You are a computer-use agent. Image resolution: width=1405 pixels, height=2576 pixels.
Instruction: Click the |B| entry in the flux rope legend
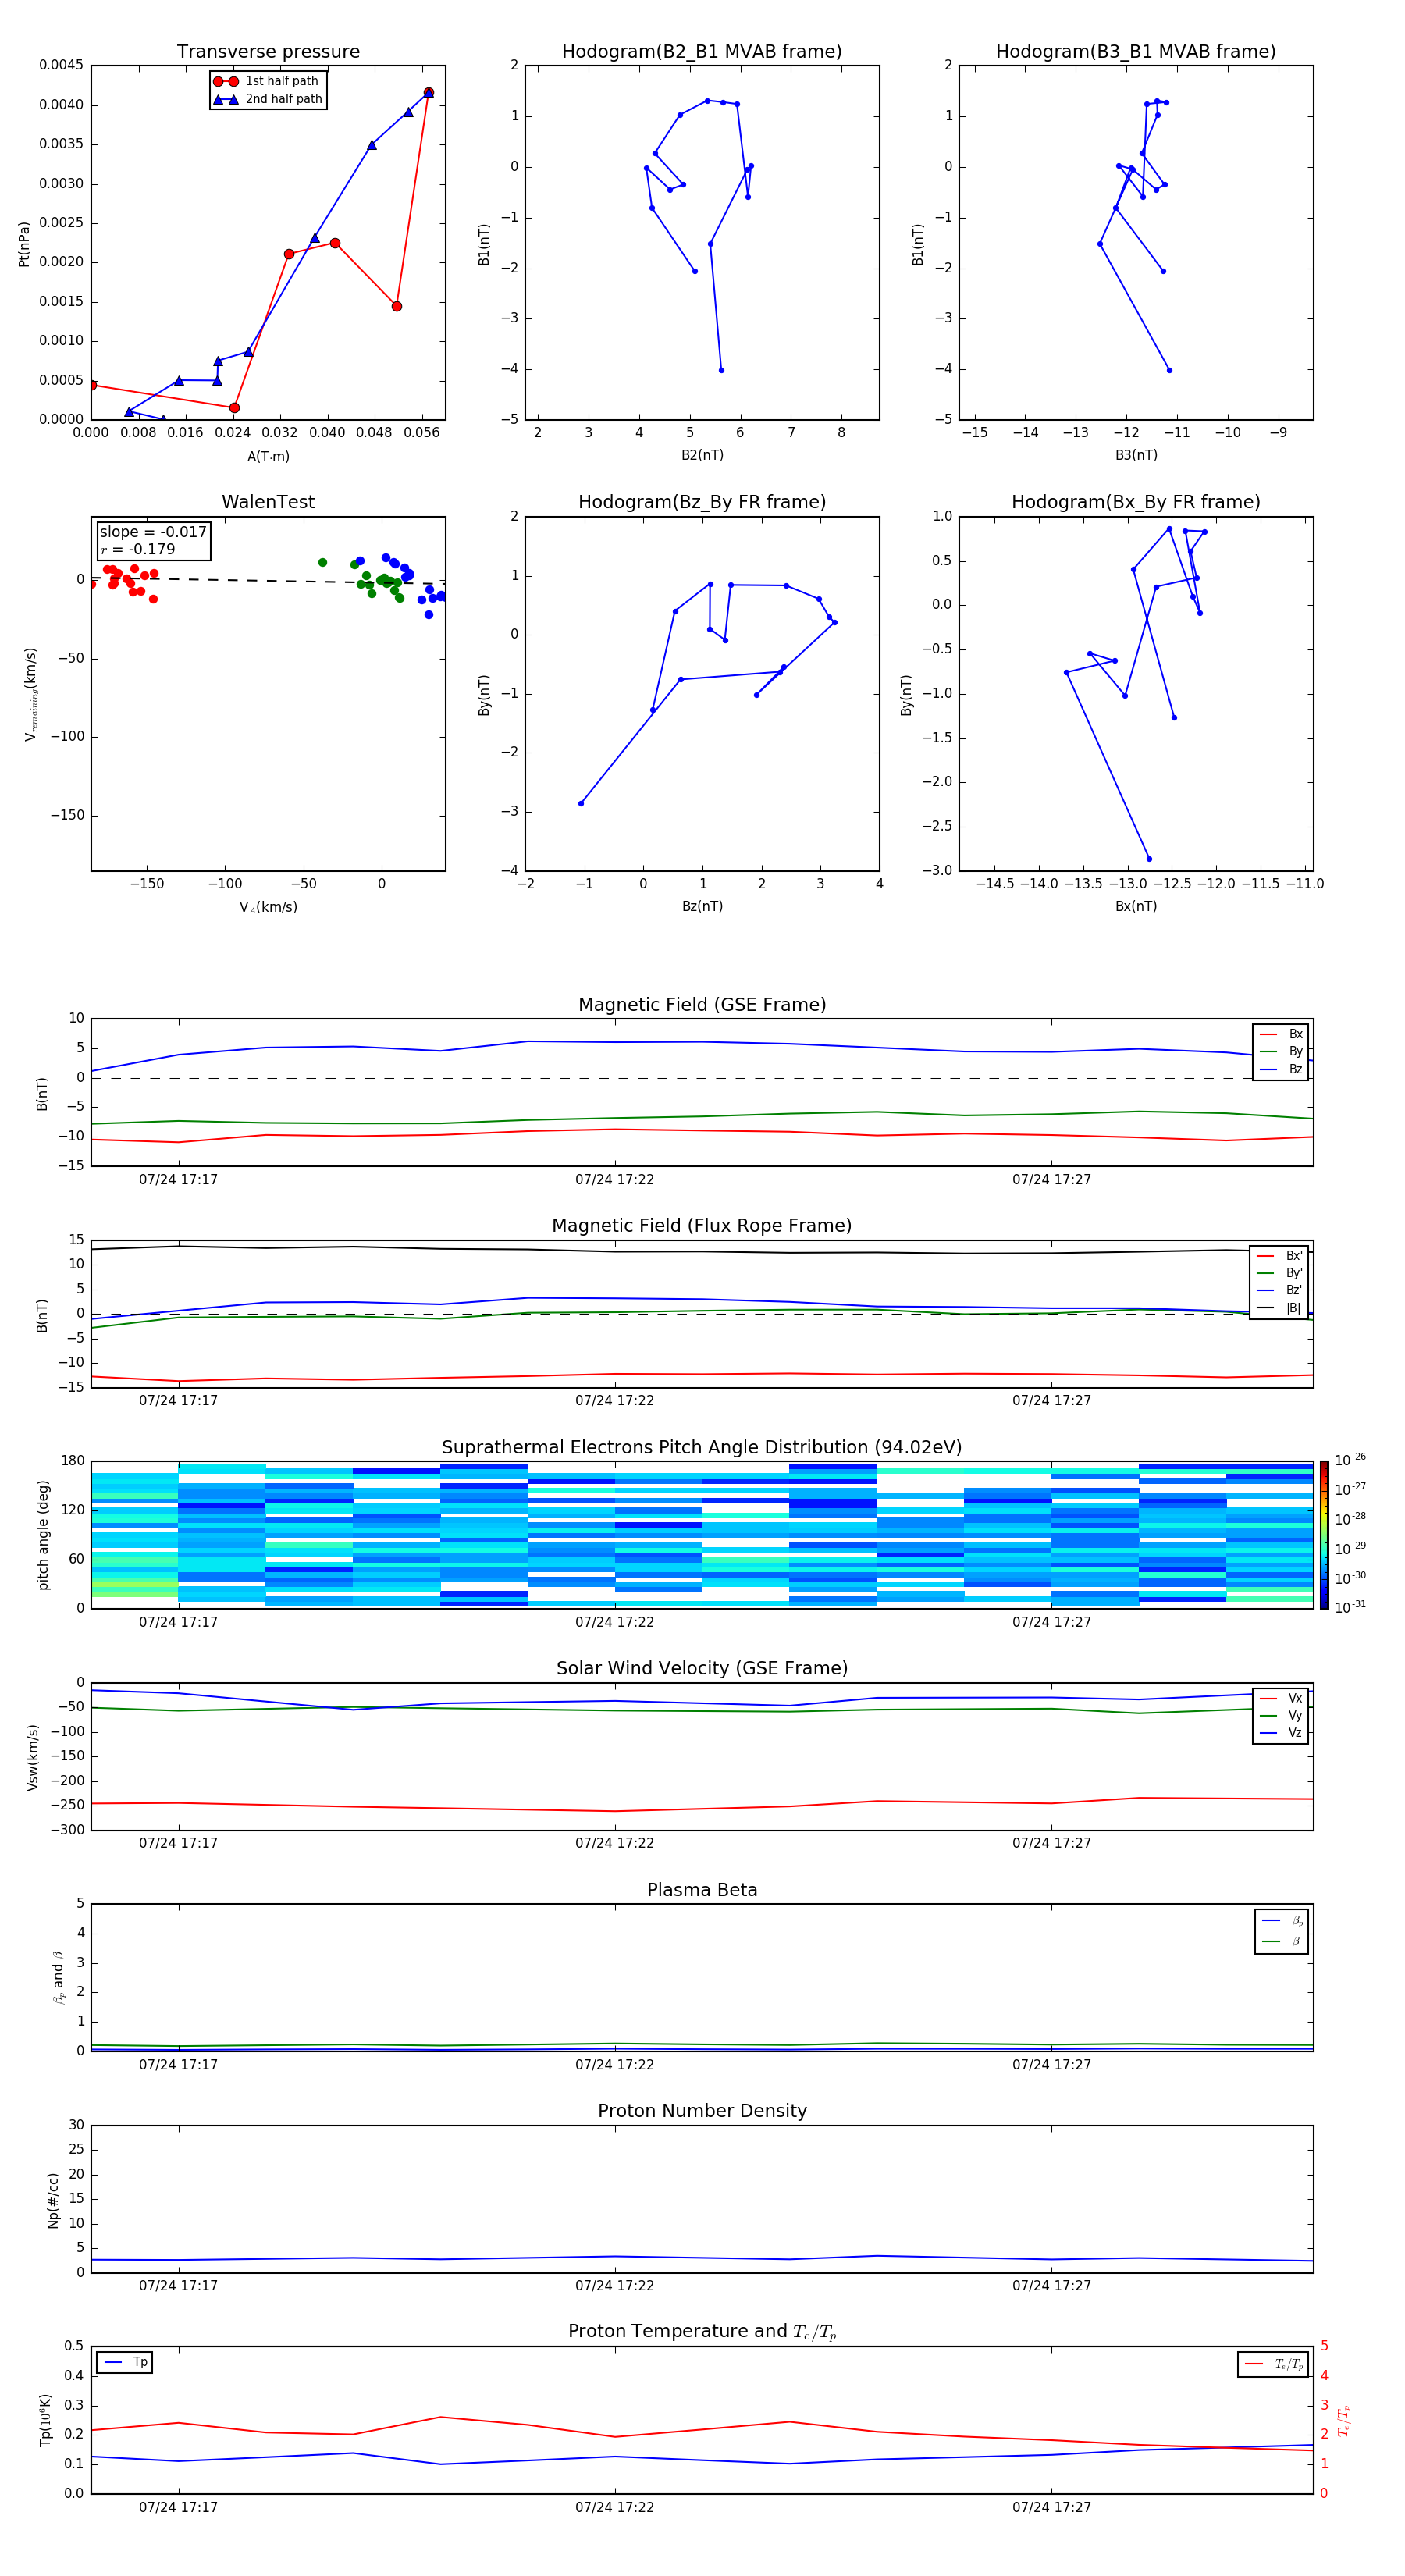(1280, 1309)
